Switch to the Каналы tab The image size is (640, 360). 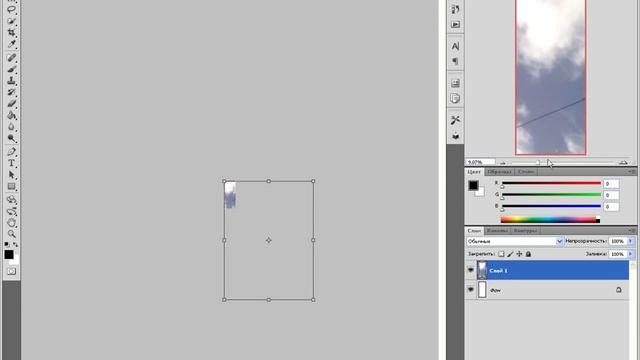pos(497,231)
